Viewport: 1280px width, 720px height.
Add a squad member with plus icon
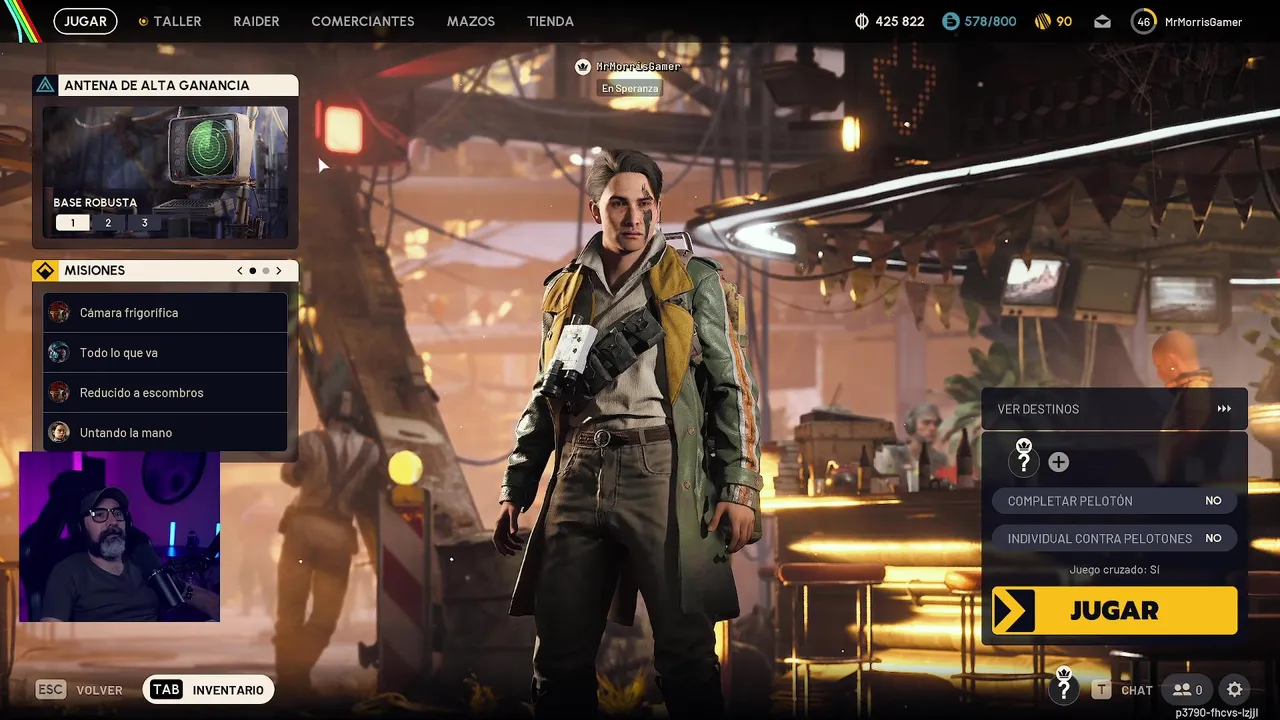[x=1058, y=462]
